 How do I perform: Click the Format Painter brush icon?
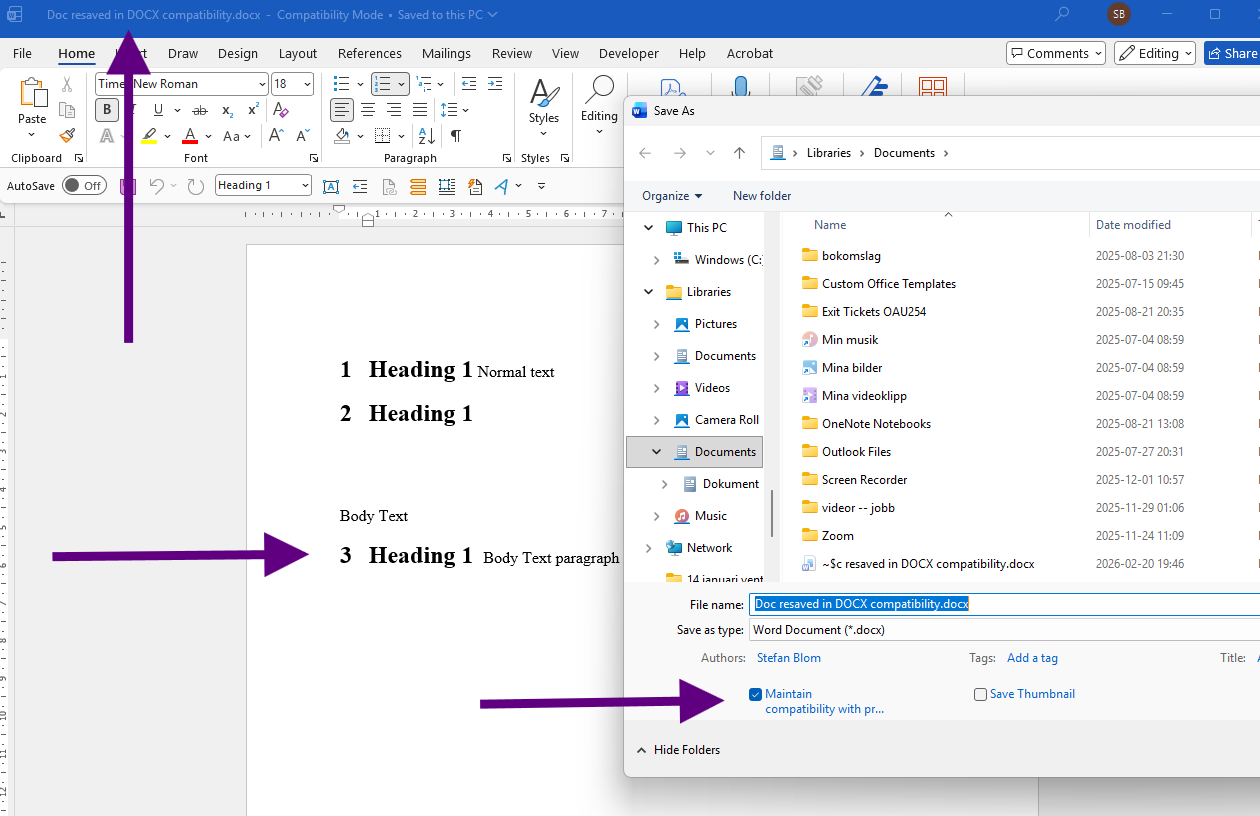click(x=67, y=136)
